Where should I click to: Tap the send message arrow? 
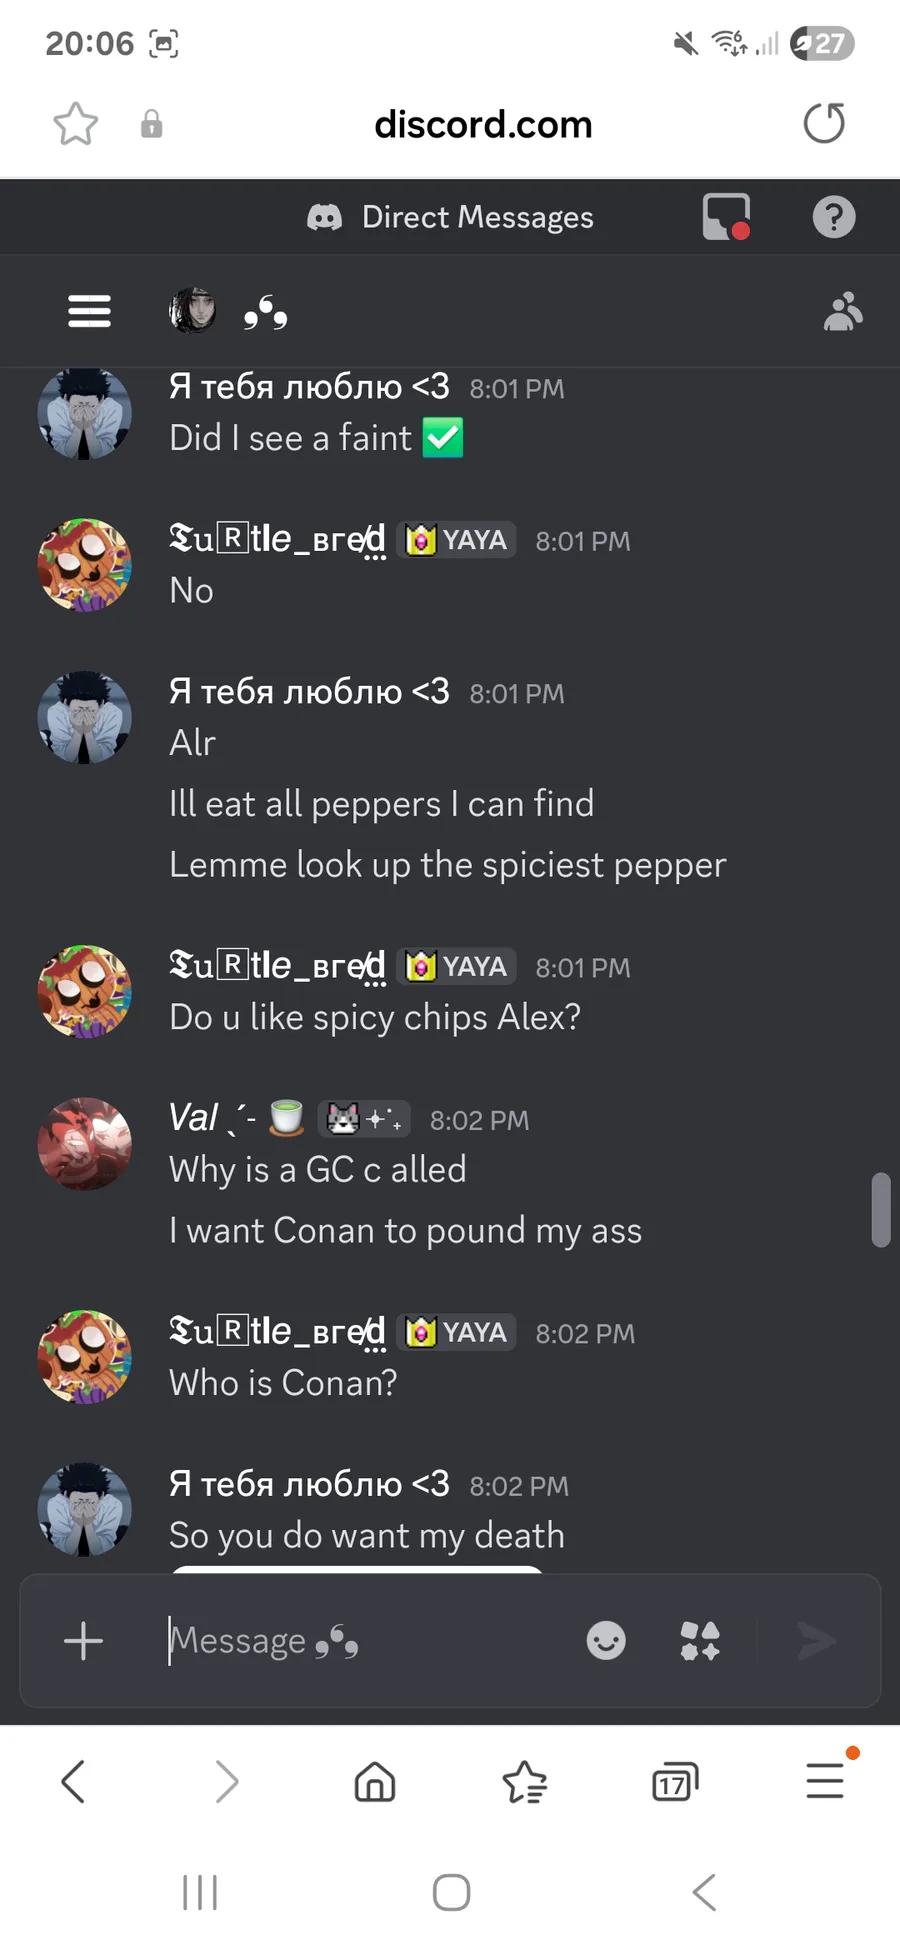click(x=816, y=1641)
